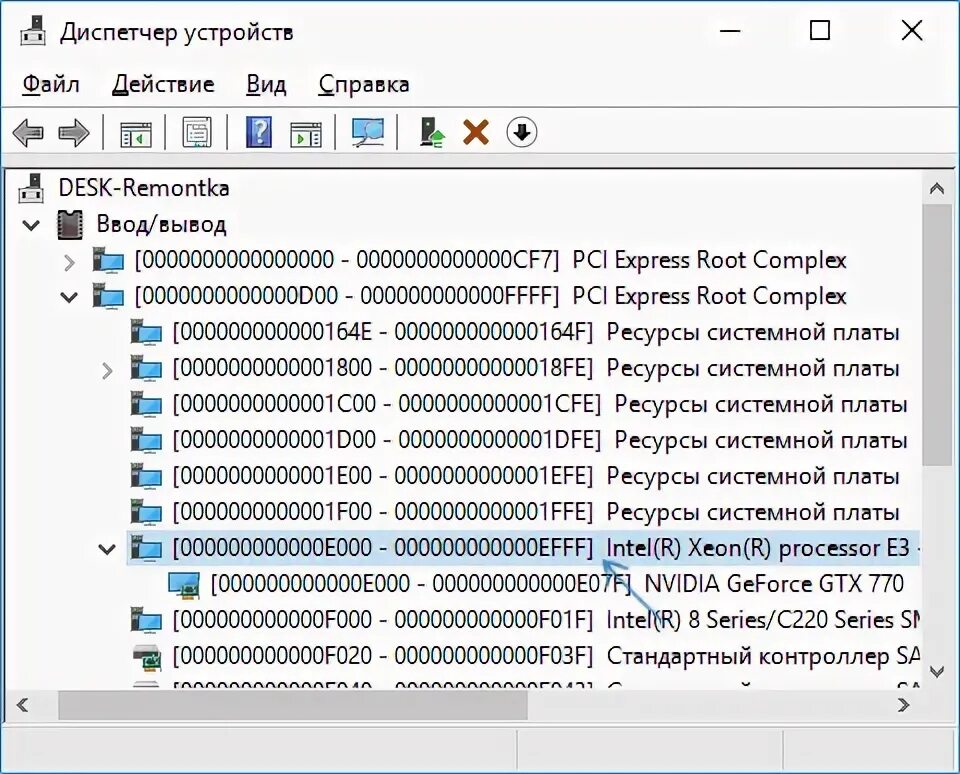Click the DESK-Remontka computer icon
Image resolution: width=960 pixels, height=774 pixels.
[31, 188]
